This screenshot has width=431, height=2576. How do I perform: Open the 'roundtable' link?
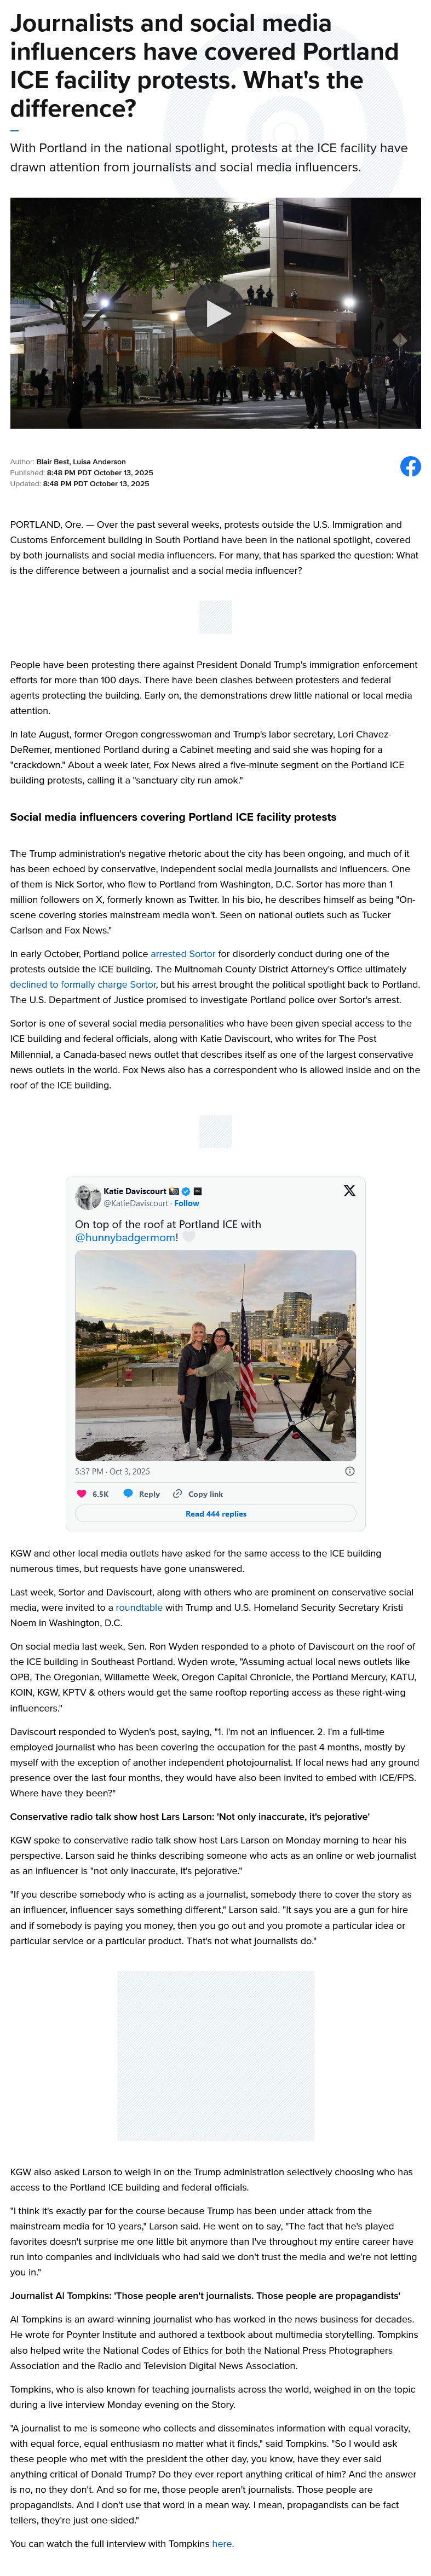[138, 1607]
